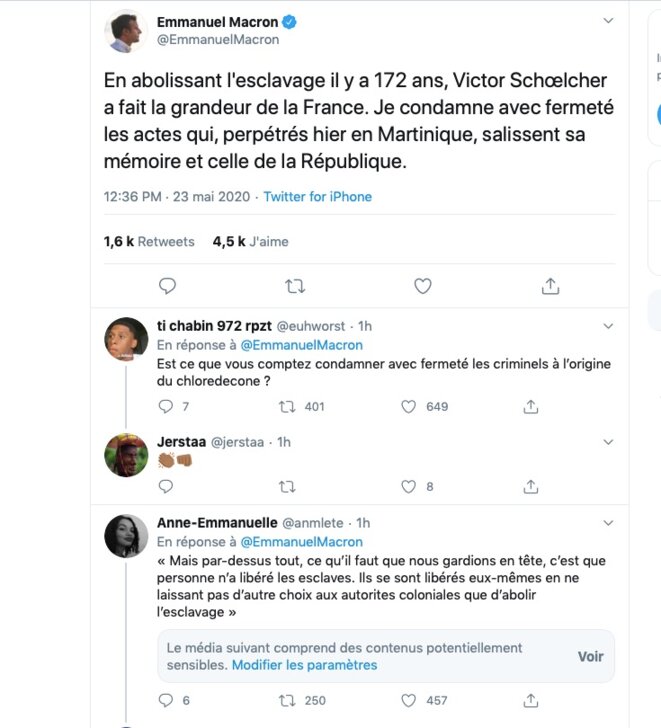661x728 pixels.
Task: Retweet Anne-Emmanuelle's reply
Action: [287, 700]
